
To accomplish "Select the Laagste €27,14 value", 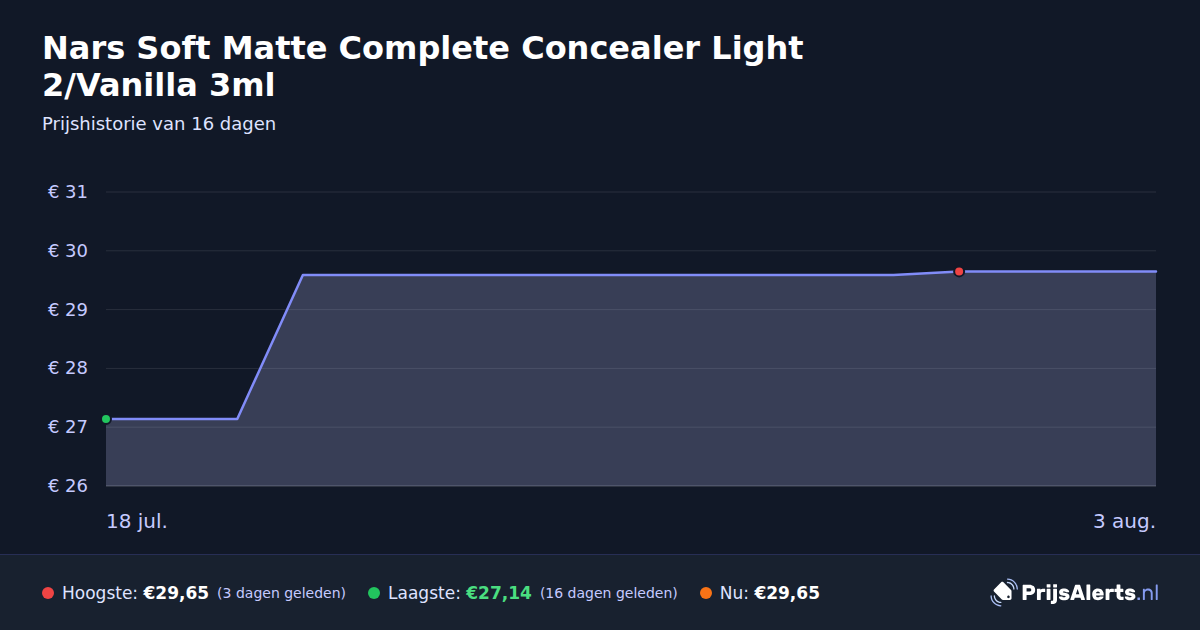I will click(499, 593).
